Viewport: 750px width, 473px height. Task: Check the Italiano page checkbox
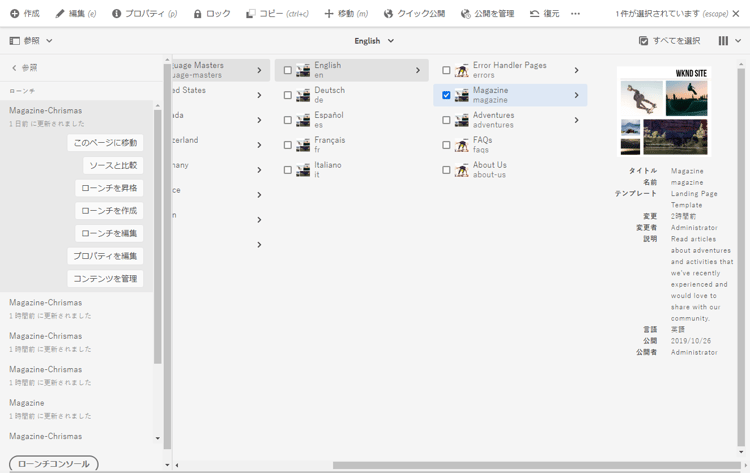coord(287,170)
